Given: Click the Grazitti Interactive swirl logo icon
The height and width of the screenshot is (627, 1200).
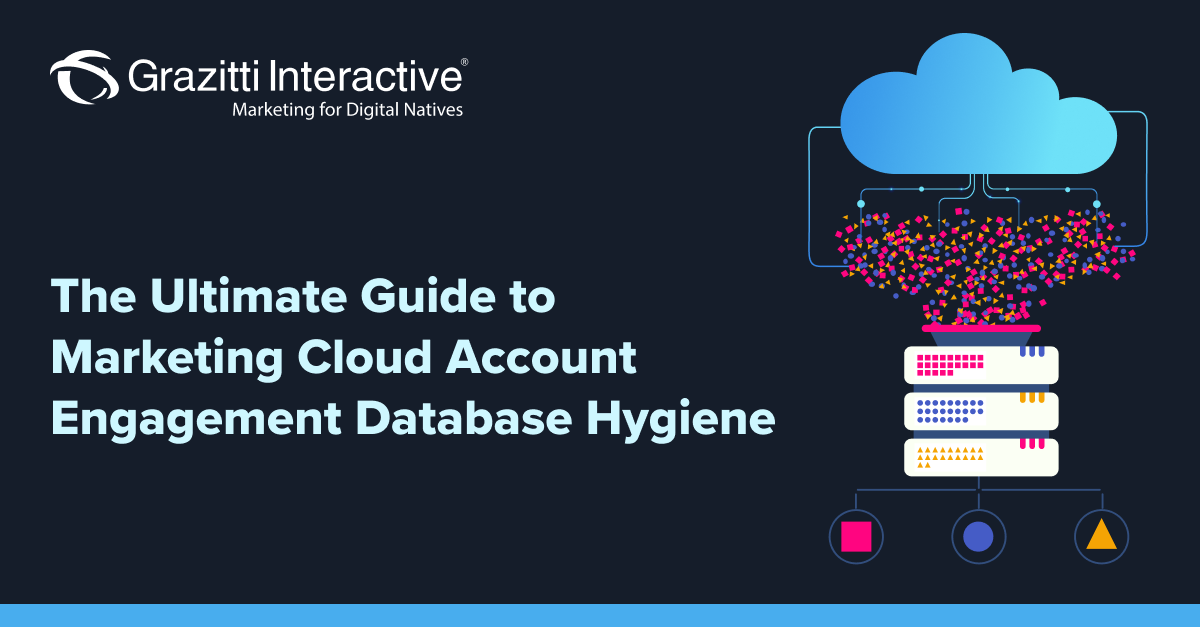Looking at the screenshot, I should (84, 75).
